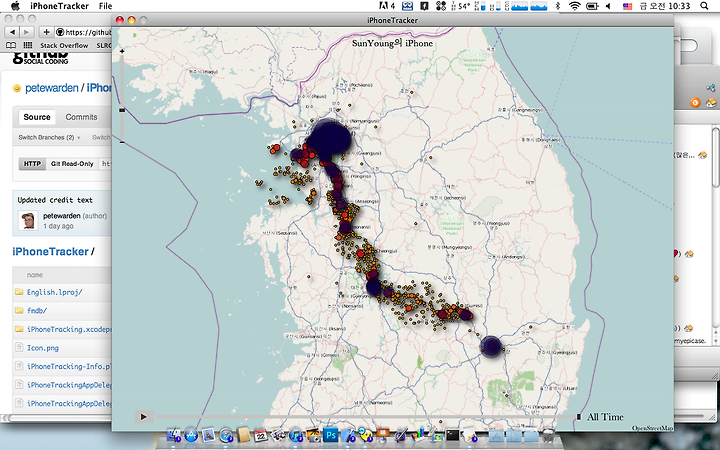
Task: Play the location timeline animation
Action: pos(143,417)
